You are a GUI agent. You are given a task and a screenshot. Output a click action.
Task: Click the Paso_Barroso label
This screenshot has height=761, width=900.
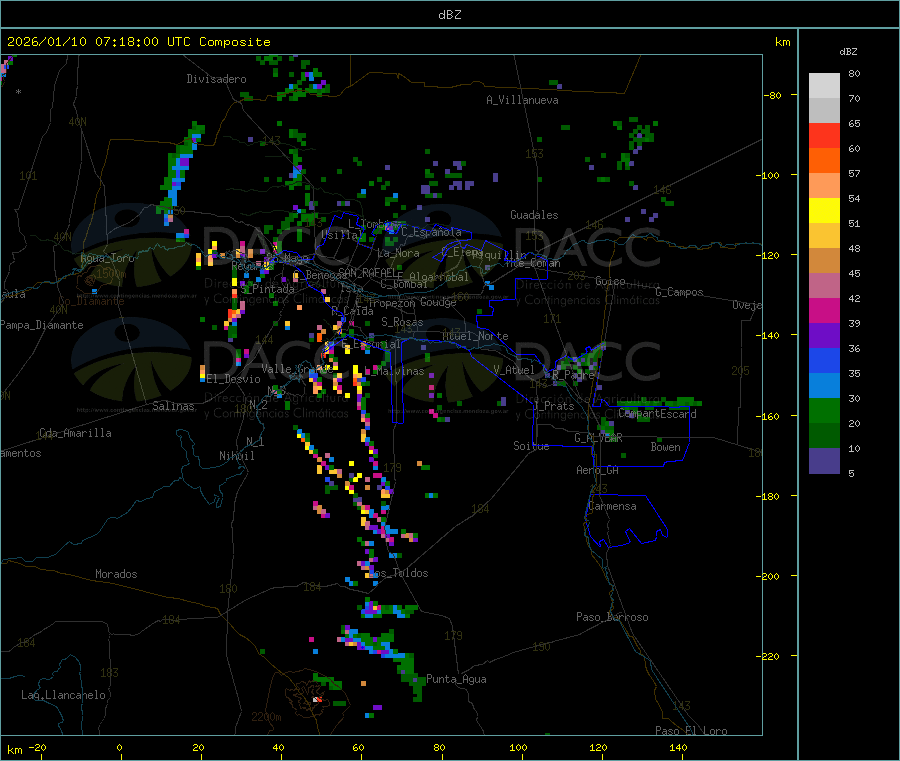coord(612,617)
